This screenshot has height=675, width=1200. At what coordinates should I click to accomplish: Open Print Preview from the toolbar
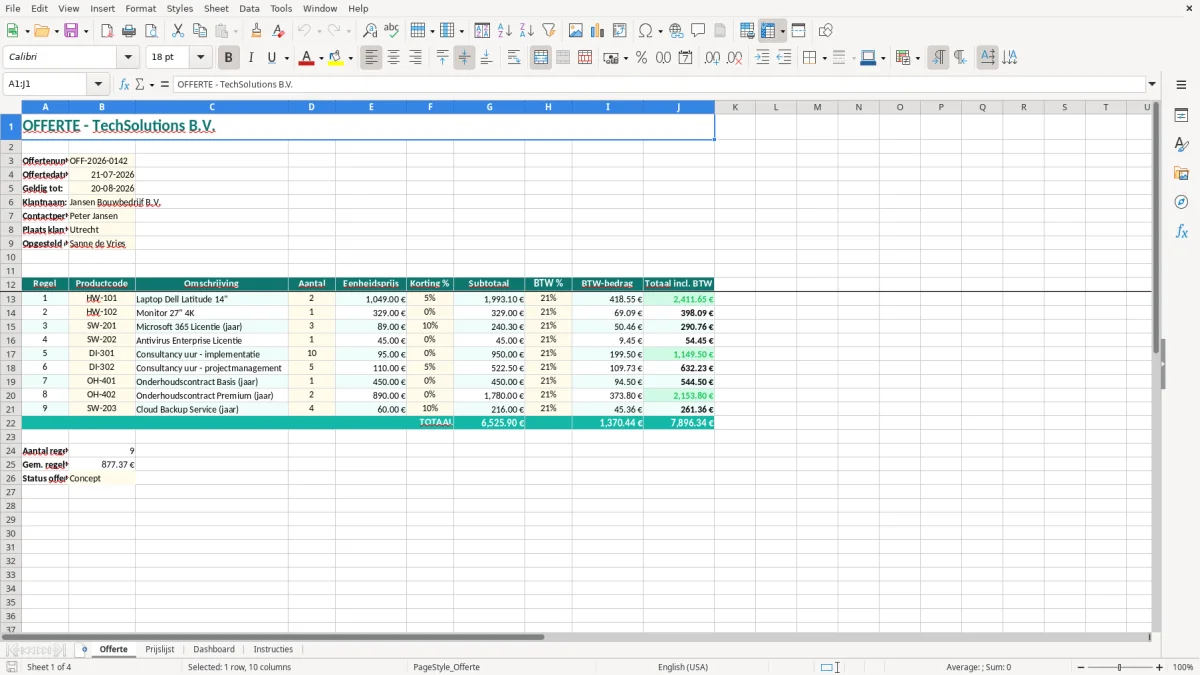(151, 31)
